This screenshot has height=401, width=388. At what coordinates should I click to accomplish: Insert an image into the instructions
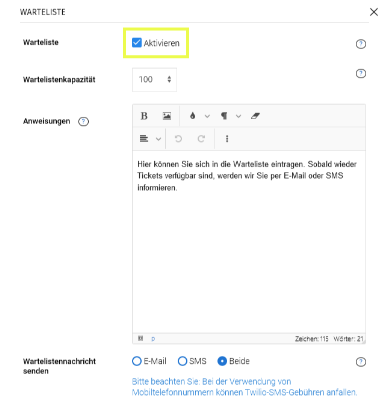(x=167, y=116)
